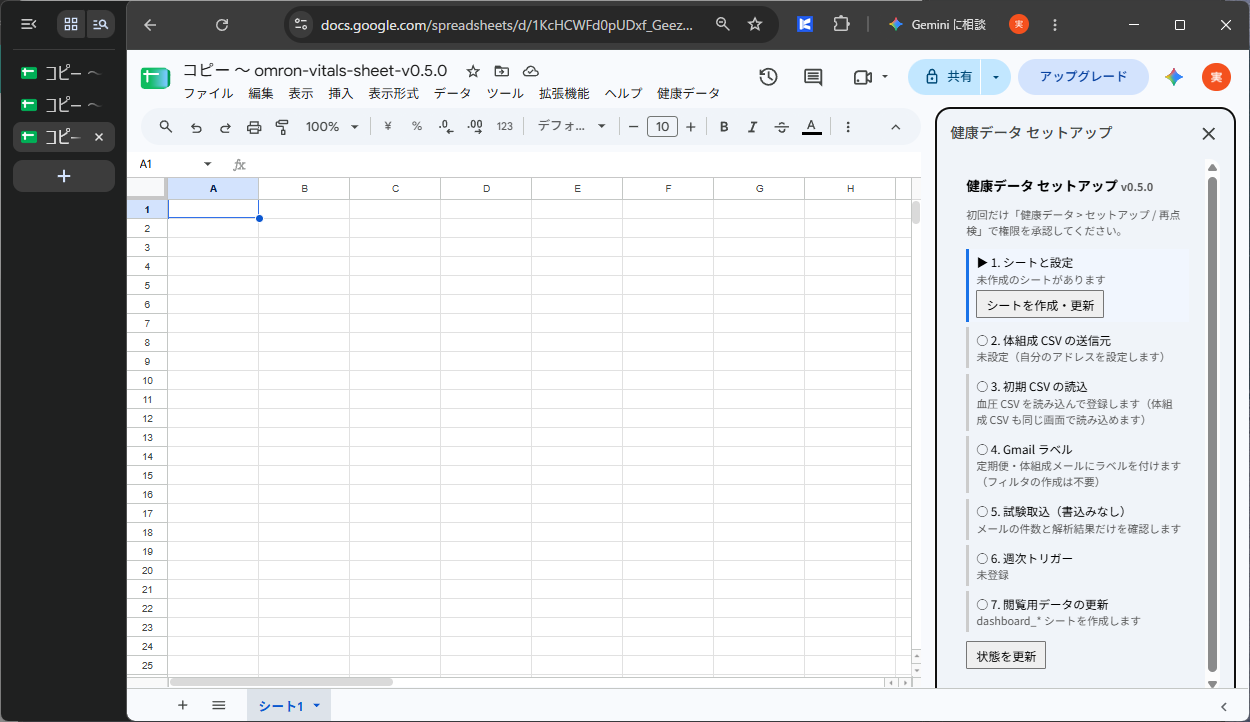Viewport: 1250px width, 722px height.
Task: Click the move to folder icon
Action: 502,71
